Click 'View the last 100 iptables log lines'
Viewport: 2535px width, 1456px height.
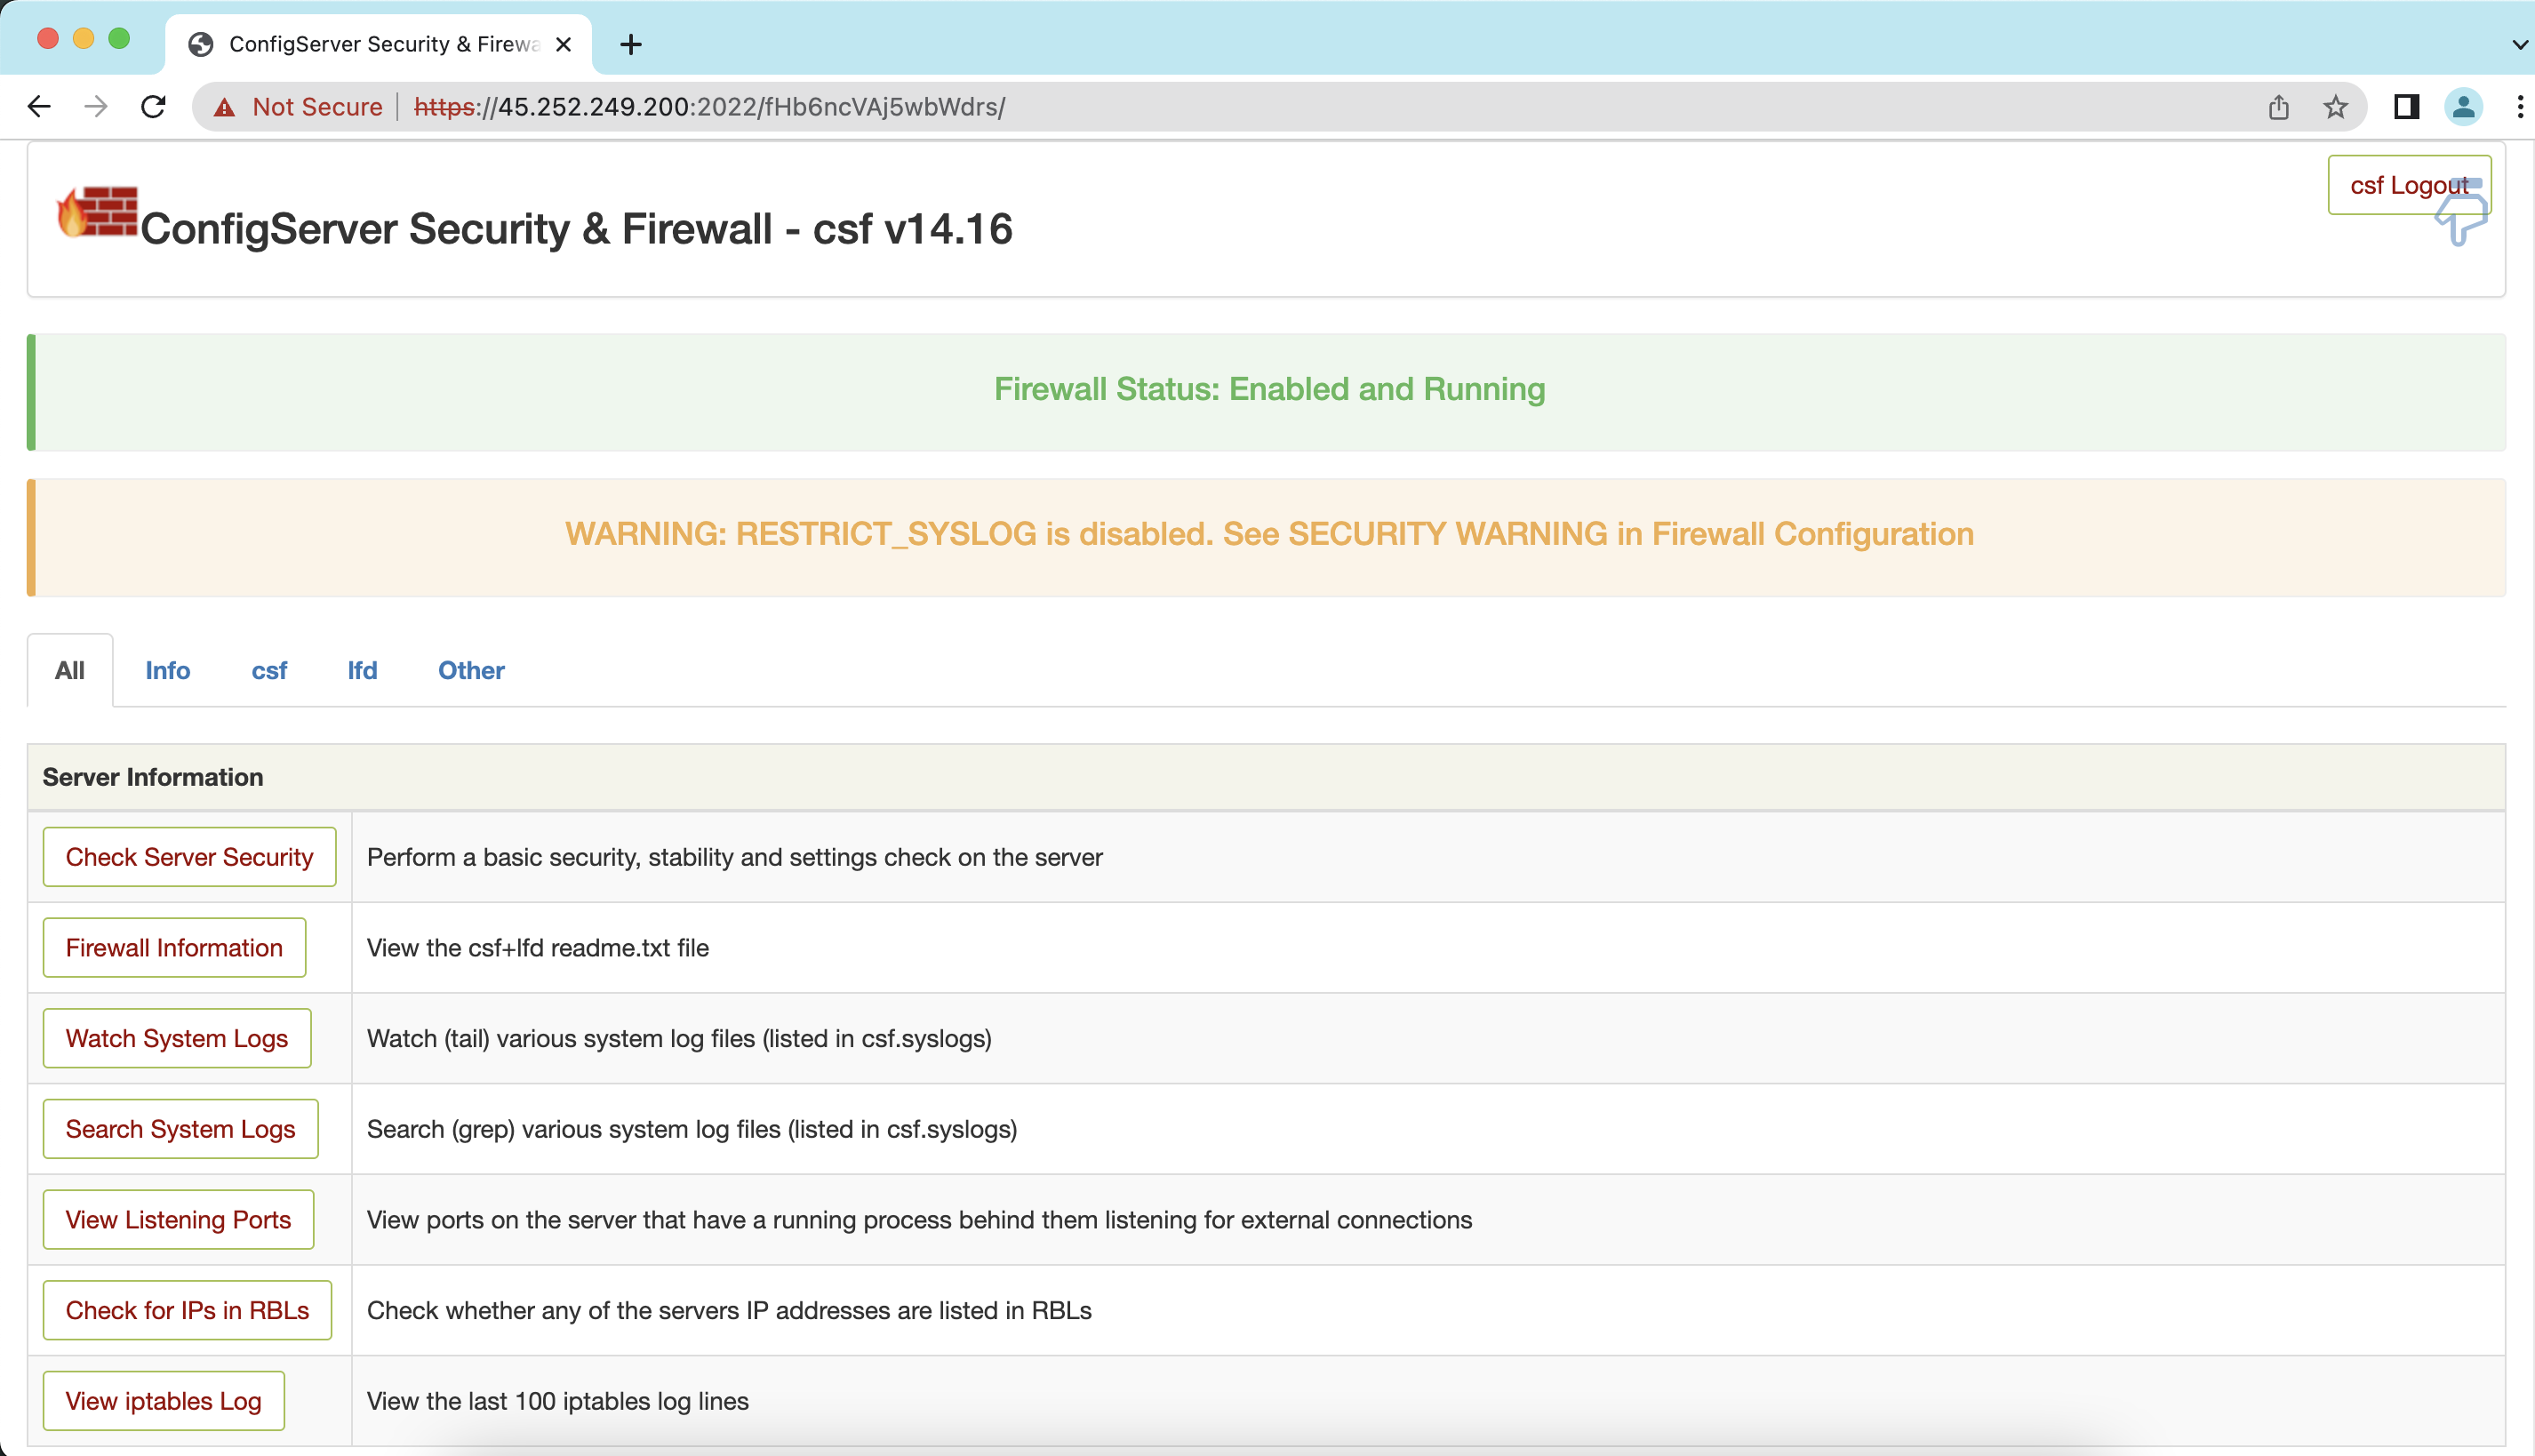(558, 1401)
